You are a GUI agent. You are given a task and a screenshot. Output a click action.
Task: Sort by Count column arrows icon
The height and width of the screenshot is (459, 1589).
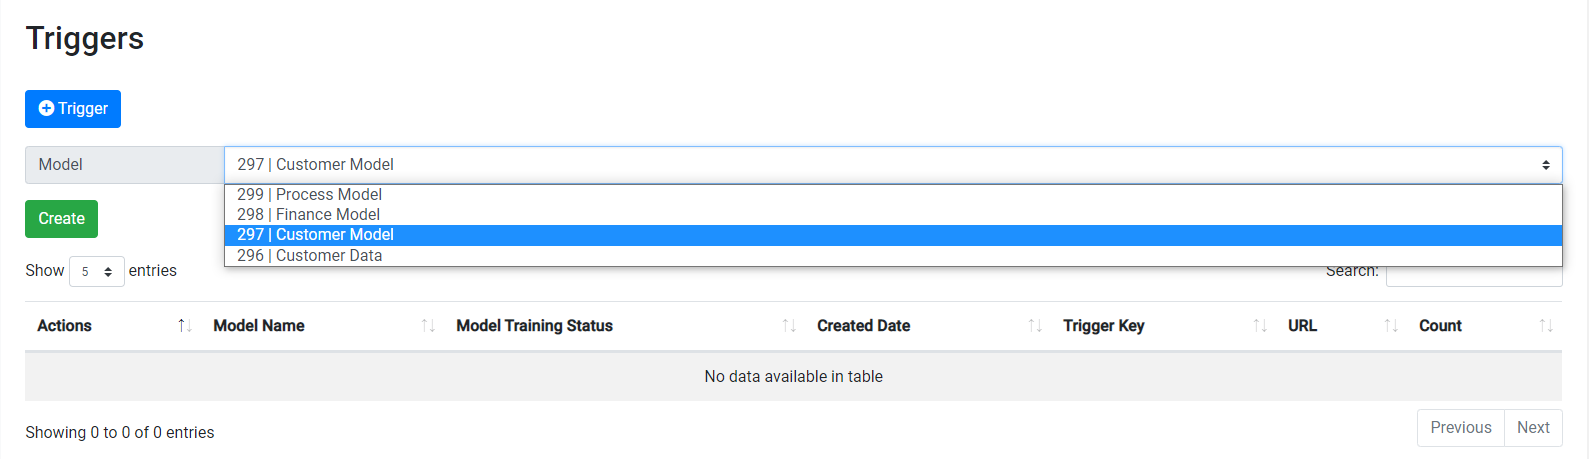[1546, 326]
